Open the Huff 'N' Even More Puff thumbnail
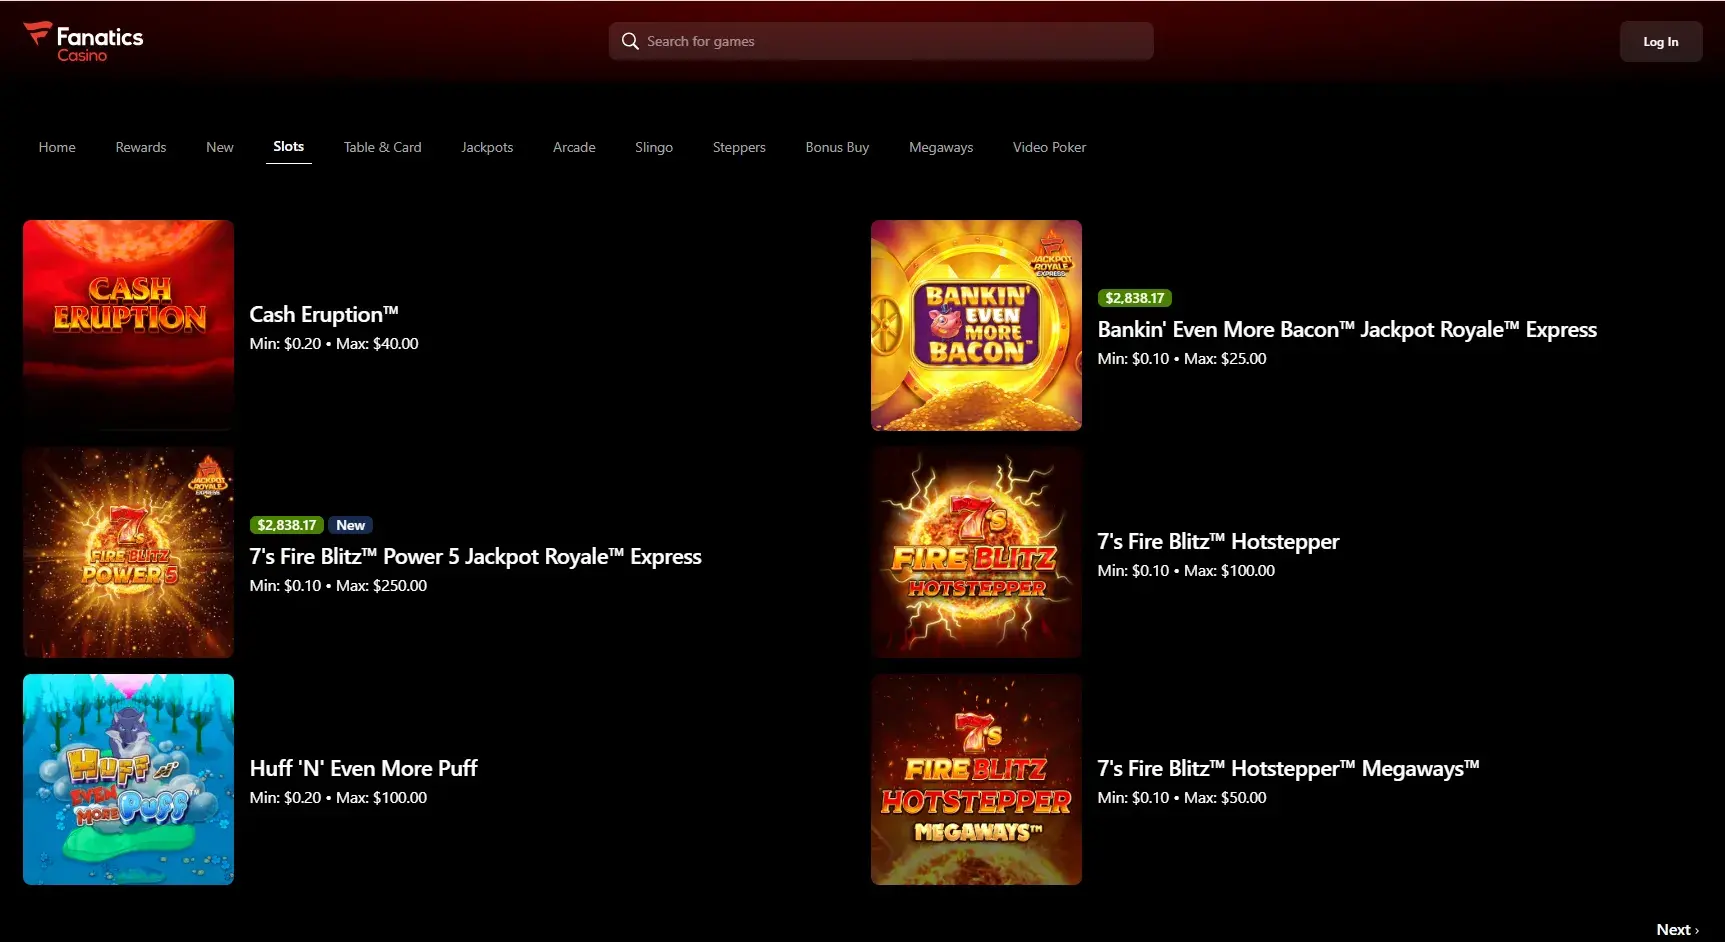 click(128, 779)
